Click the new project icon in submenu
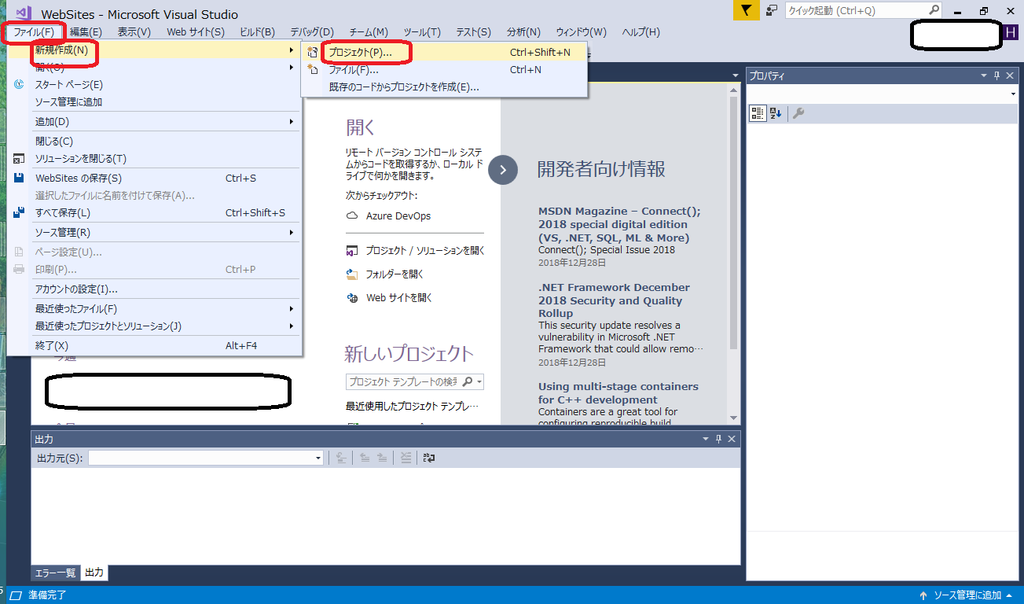1024x604 pixels. click(x=313, y=52)
